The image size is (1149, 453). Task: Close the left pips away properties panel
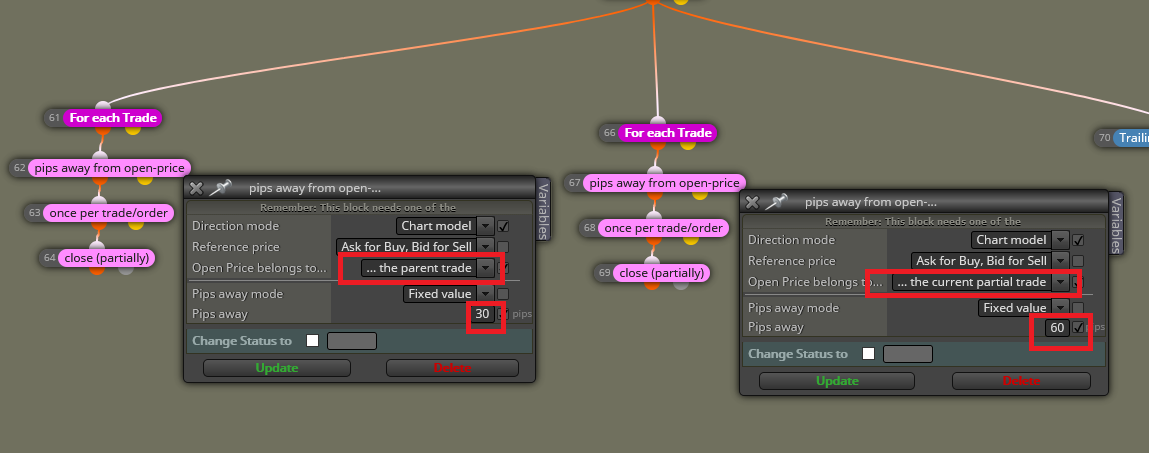196,188
